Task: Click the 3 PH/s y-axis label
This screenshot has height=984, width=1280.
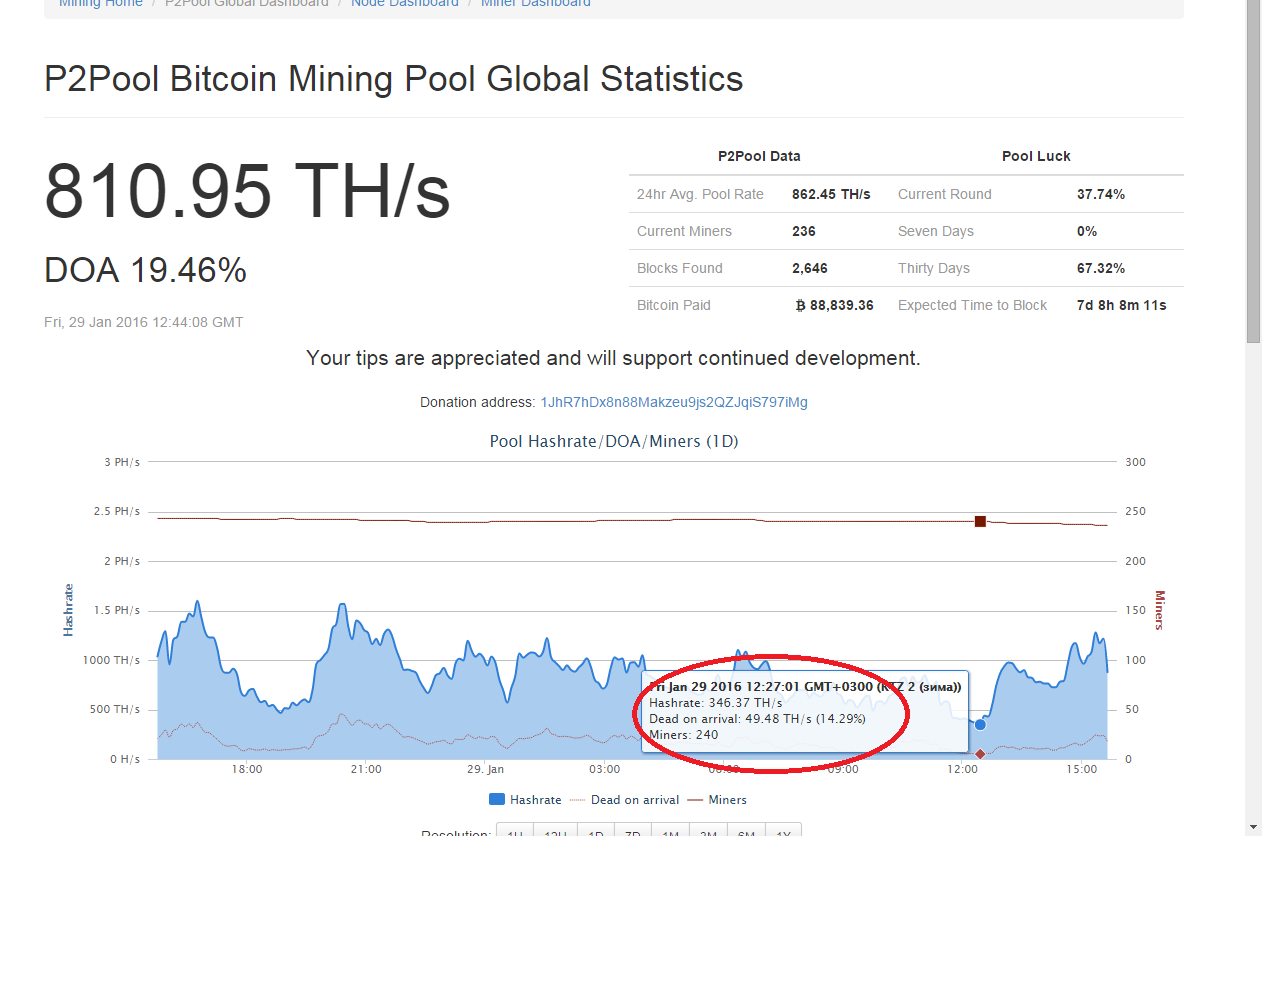Action: point(122,462)
